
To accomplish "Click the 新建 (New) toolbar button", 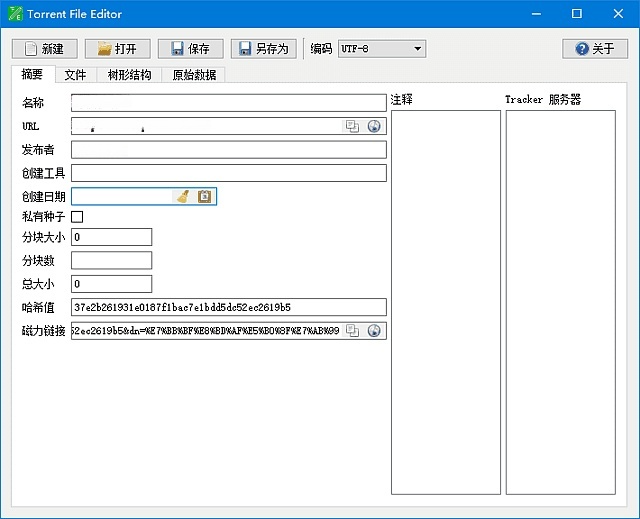I will tap(44, 49).
